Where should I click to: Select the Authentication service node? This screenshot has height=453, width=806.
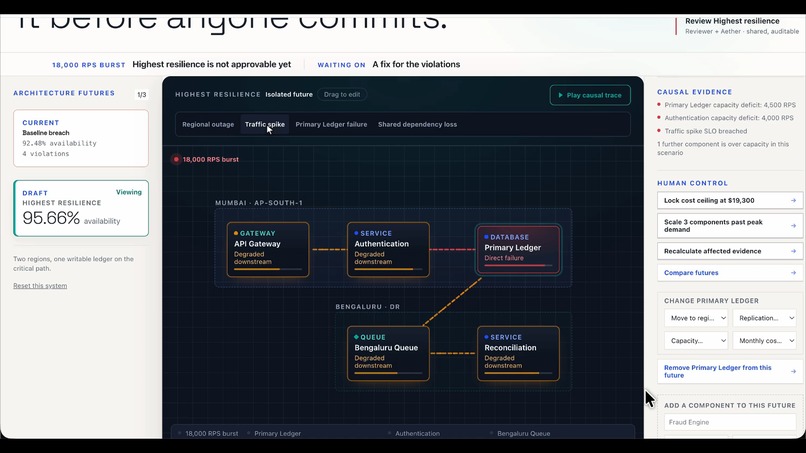coord(388,249)
